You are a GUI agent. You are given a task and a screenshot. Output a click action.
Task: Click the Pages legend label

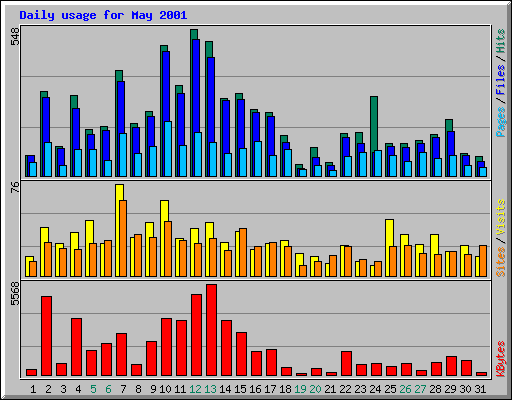coord(500,122)
